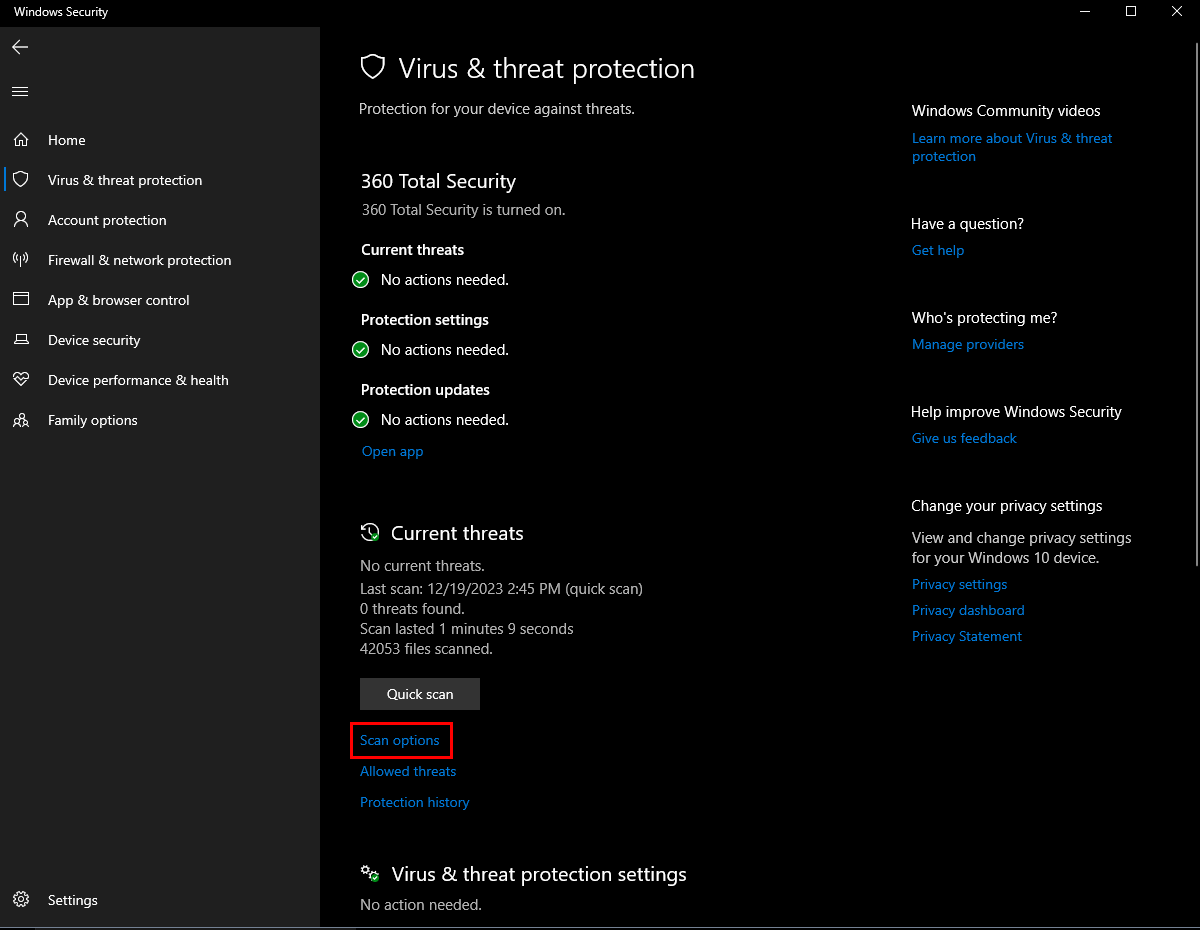Open Home via house icon
This screenshot has height=930, width=1200.
pyautogui.click(x=21, y=140)
